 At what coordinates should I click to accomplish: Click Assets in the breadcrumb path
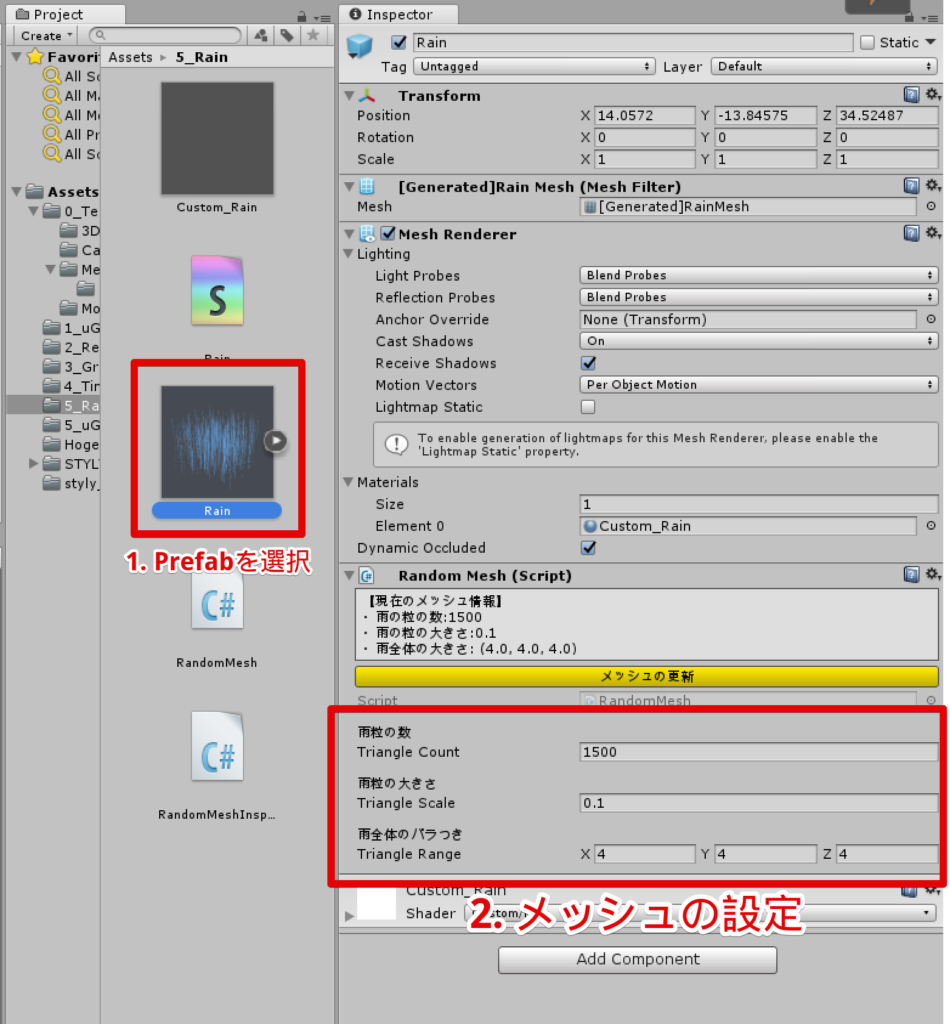click(x=130, y=57)
